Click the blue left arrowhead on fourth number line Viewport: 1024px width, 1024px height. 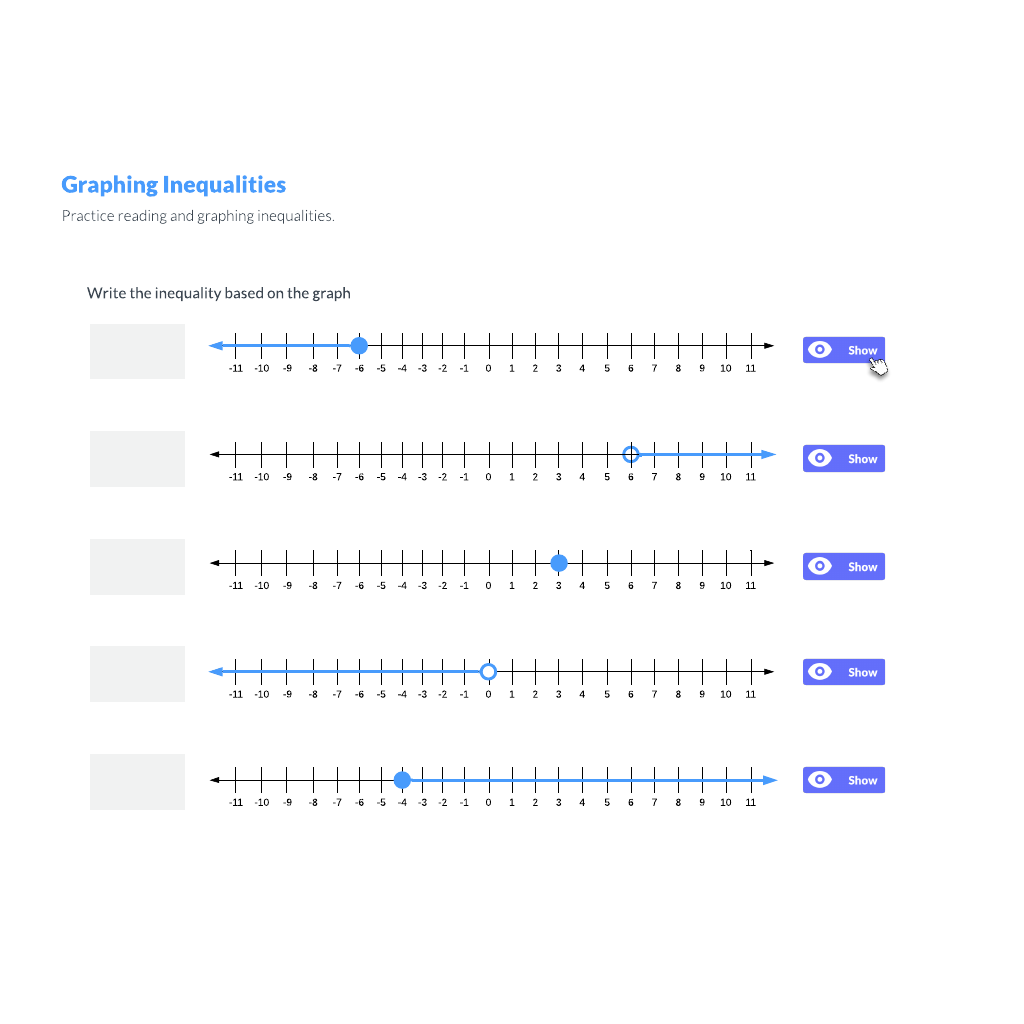click(x=216, y=671)
